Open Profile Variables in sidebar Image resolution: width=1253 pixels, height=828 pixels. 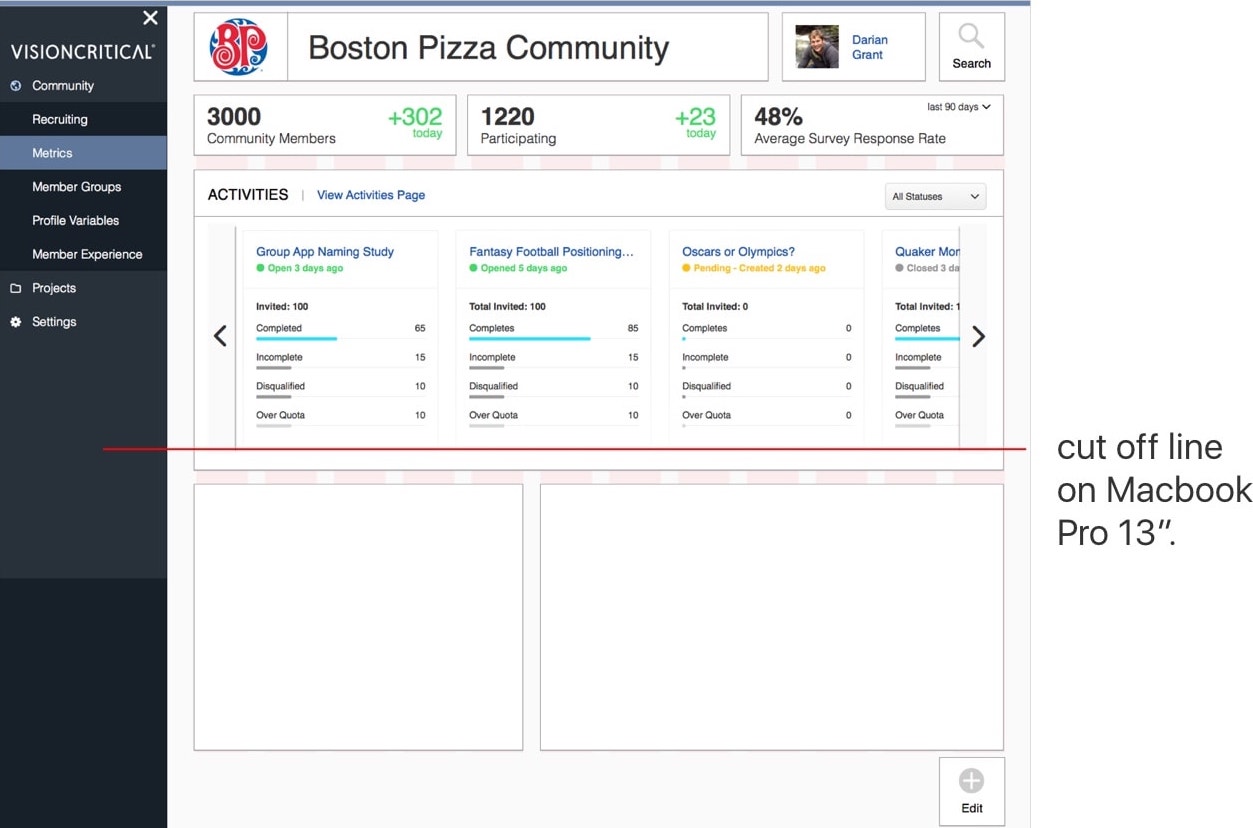pyautogui.click(x=83, y=220)
